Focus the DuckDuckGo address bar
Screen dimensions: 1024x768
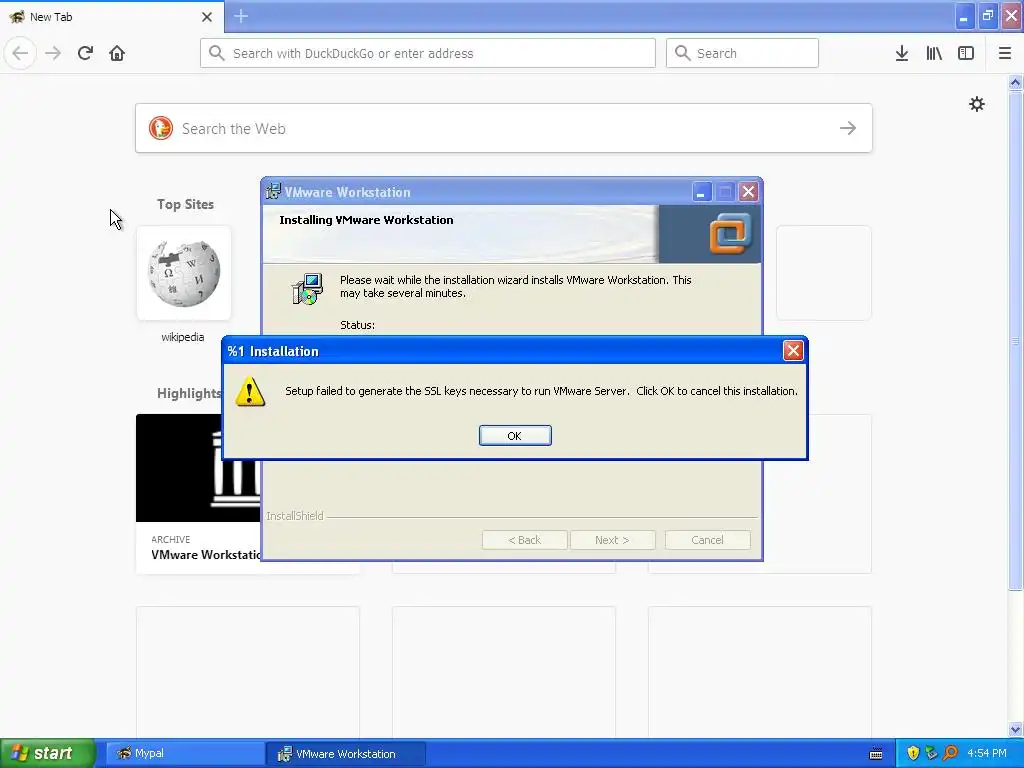point(428,53)
